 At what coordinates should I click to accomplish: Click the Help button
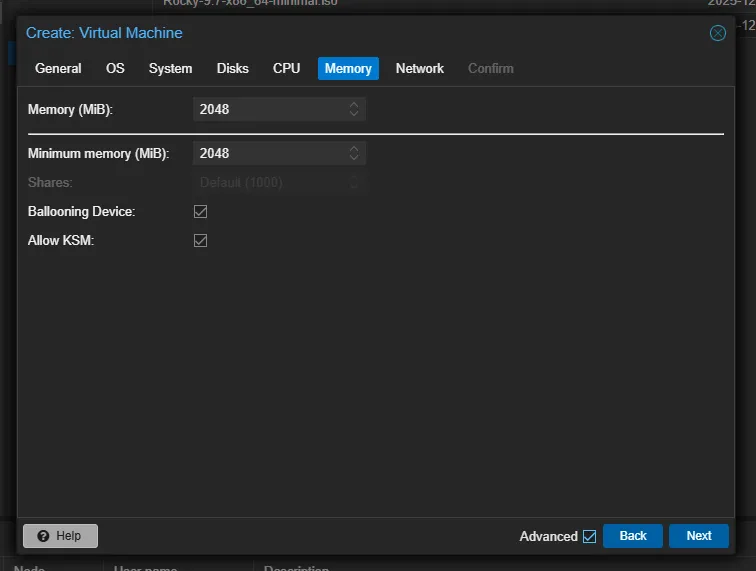(60, 536)
